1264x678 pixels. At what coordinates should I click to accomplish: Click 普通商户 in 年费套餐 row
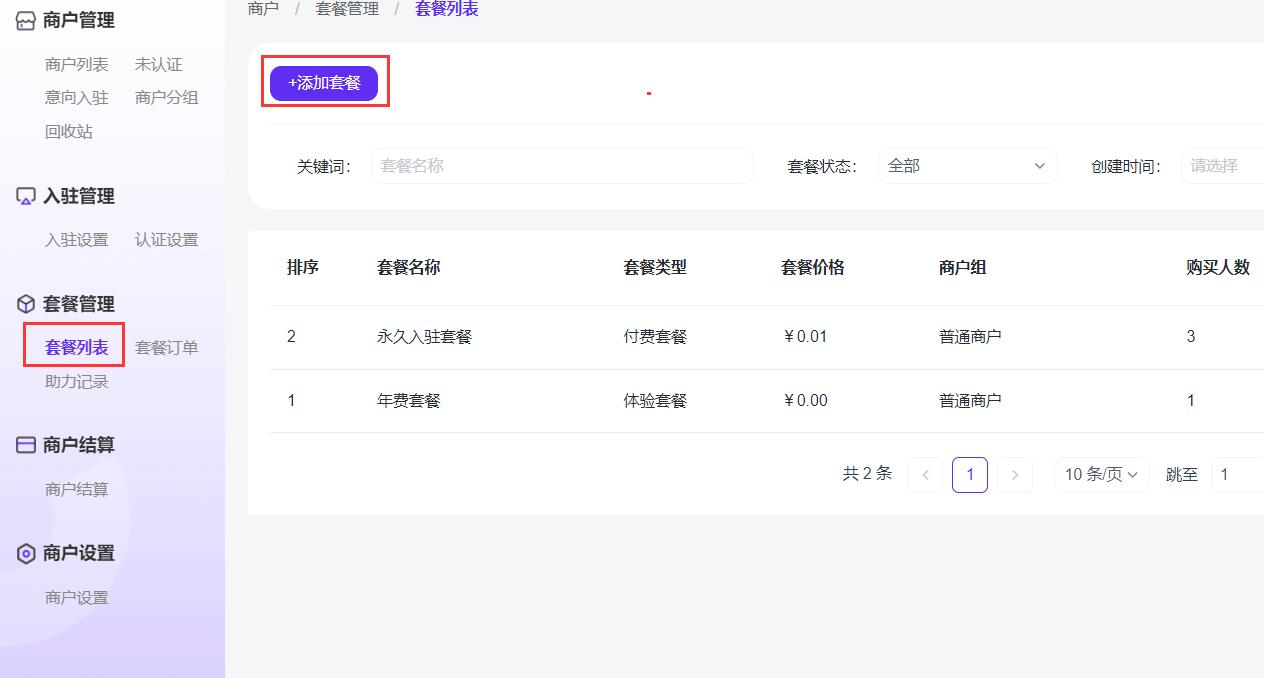tap(970, 401)
